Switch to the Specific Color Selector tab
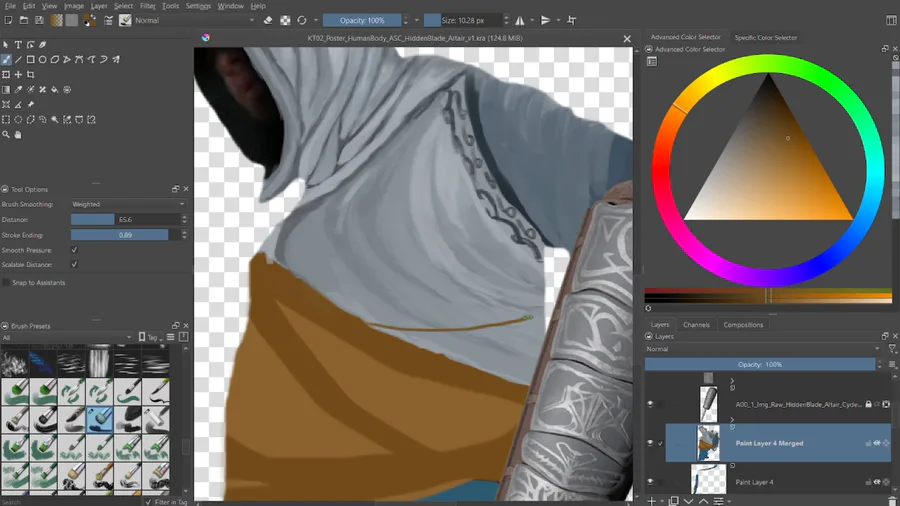The width and height of the screenshot is (900, 506). click(766, 37)
